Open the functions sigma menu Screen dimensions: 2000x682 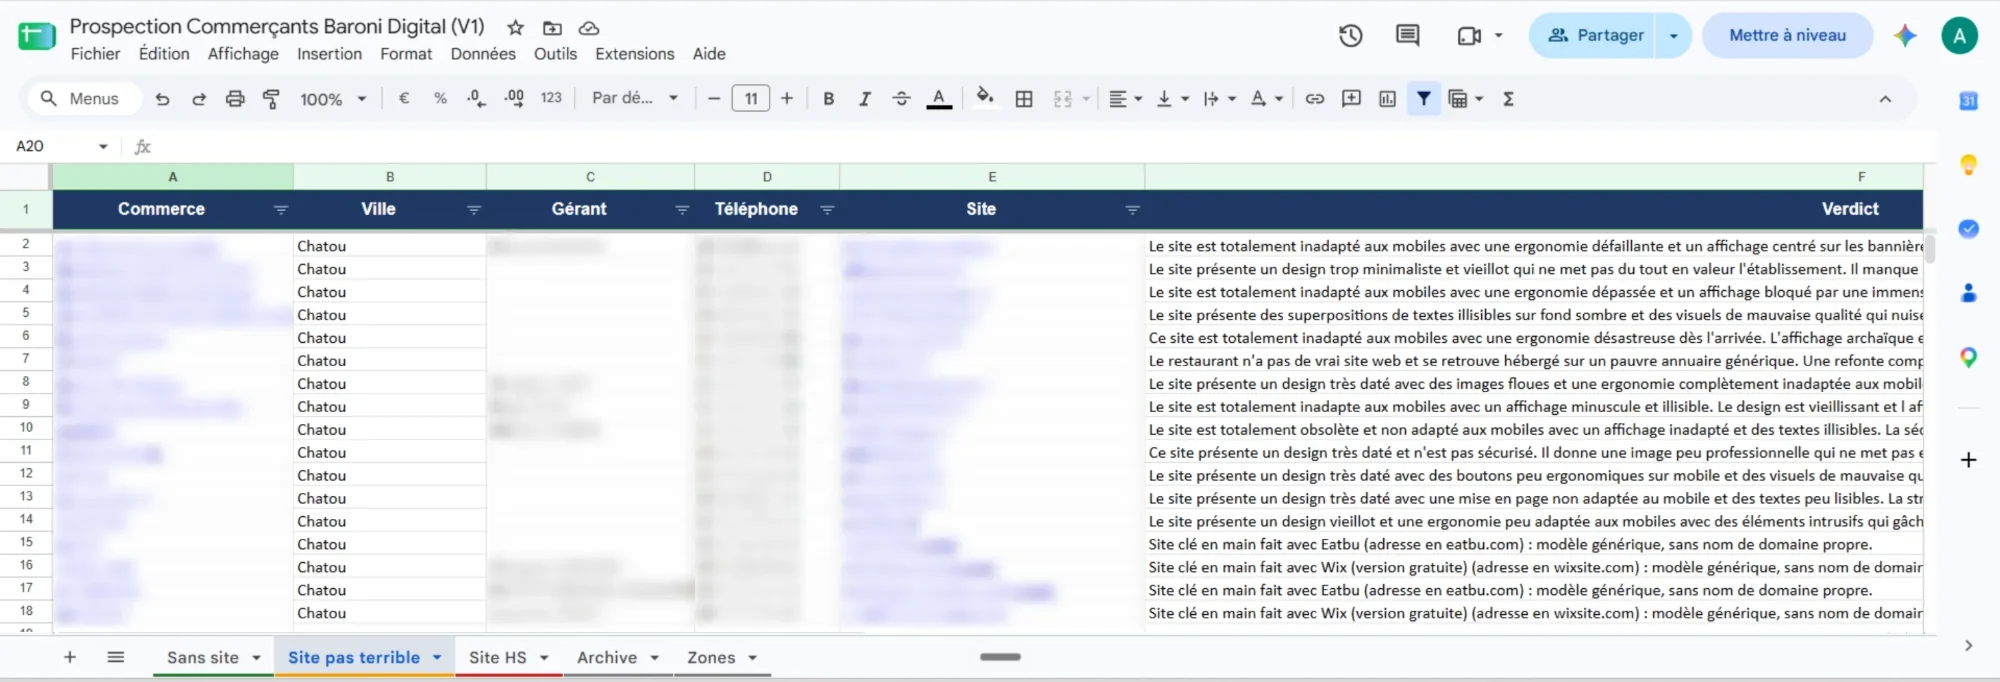[1508, 98]
